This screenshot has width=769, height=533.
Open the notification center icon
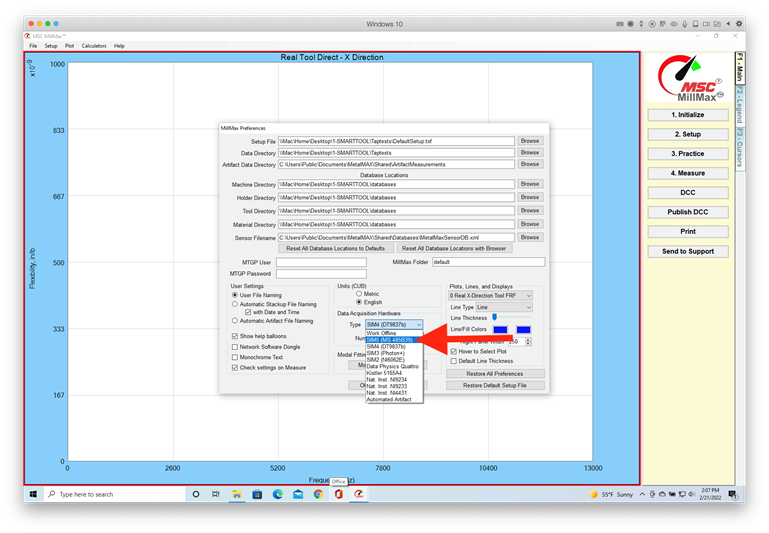click(733, 494)
